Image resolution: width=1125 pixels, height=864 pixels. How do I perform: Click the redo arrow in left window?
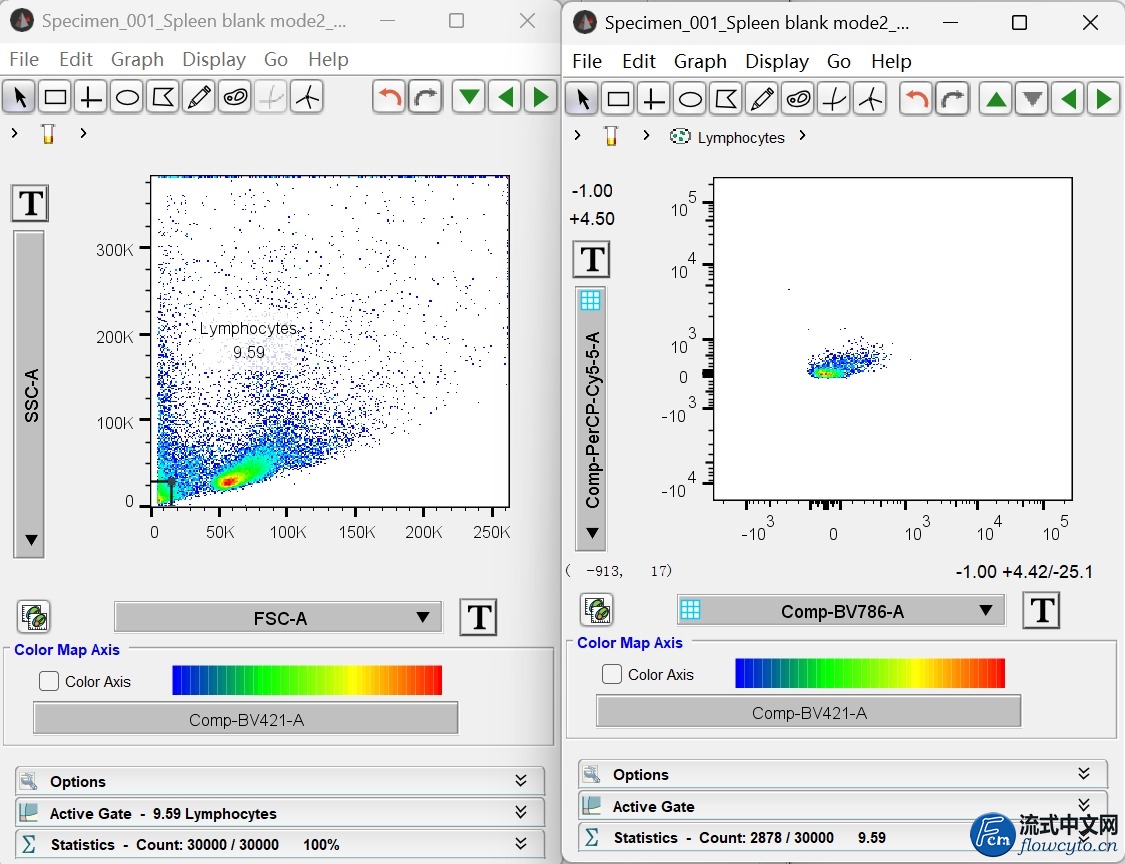point(425,97)
